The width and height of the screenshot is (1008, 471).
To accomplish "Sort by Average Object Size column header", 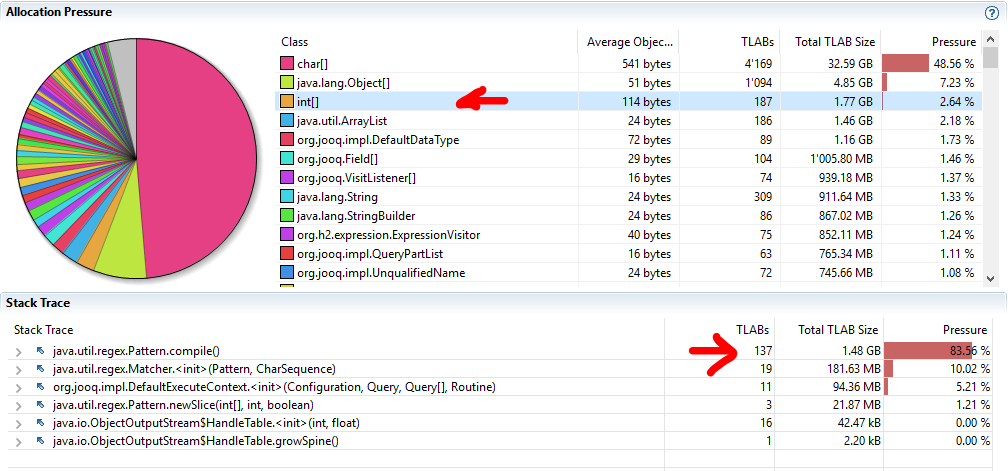I will coord(628,42).
